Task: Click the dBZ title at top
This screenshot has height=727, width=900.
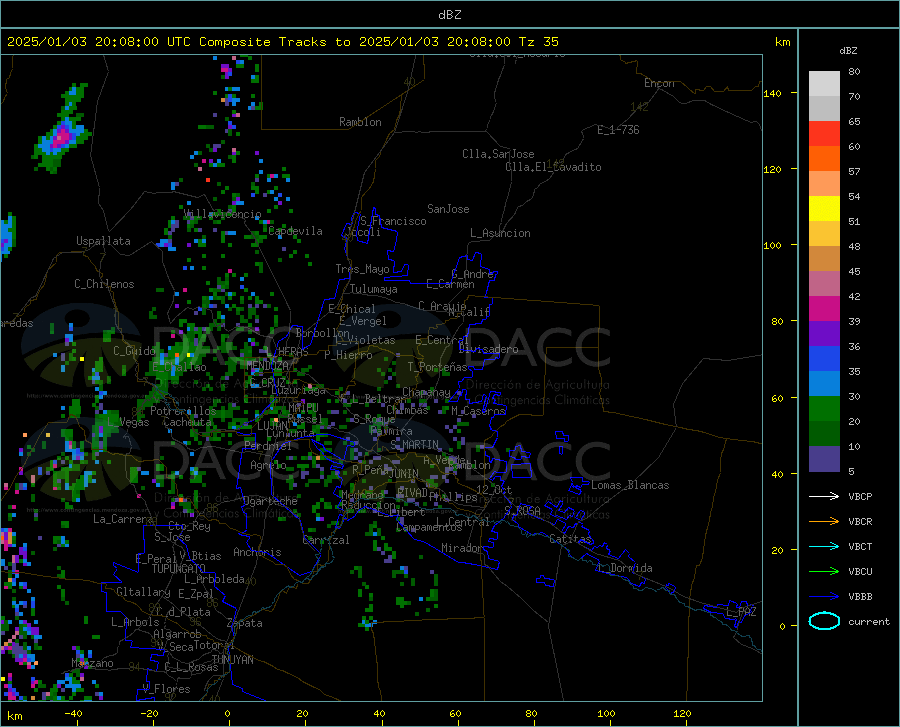Action: point(449,15)
